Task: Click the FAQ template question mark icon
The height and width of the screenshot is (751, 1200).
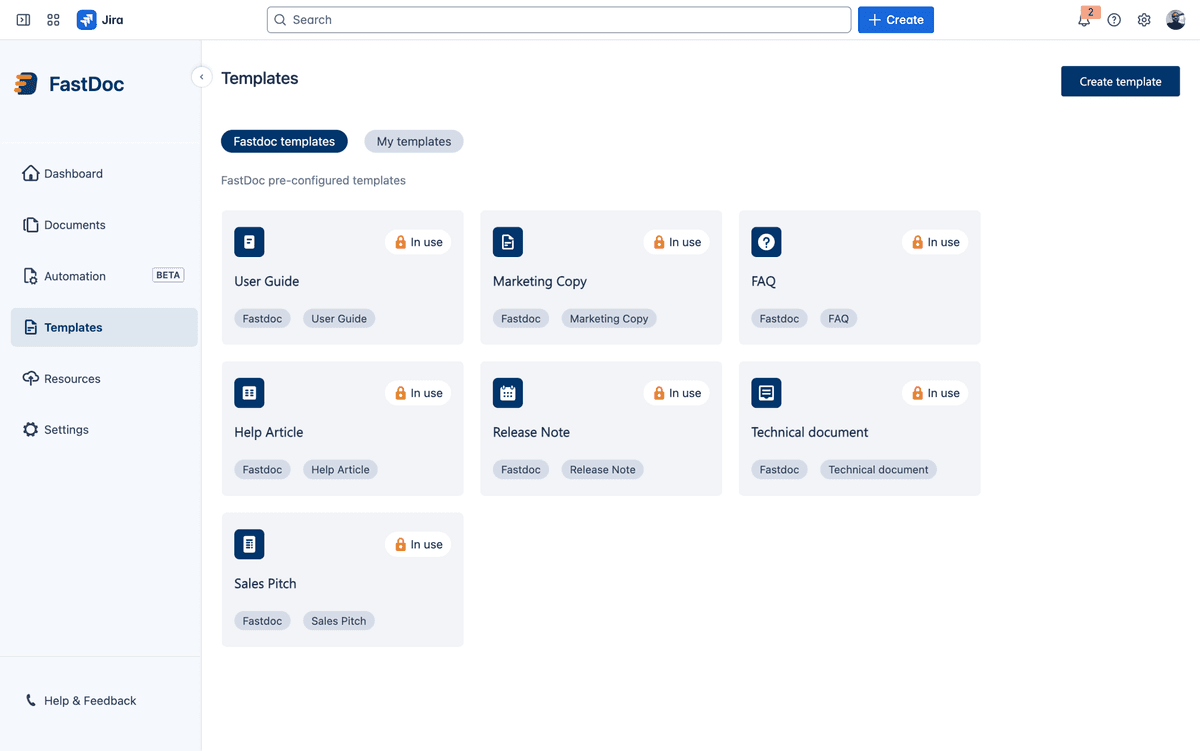Action: coord(765,241)
